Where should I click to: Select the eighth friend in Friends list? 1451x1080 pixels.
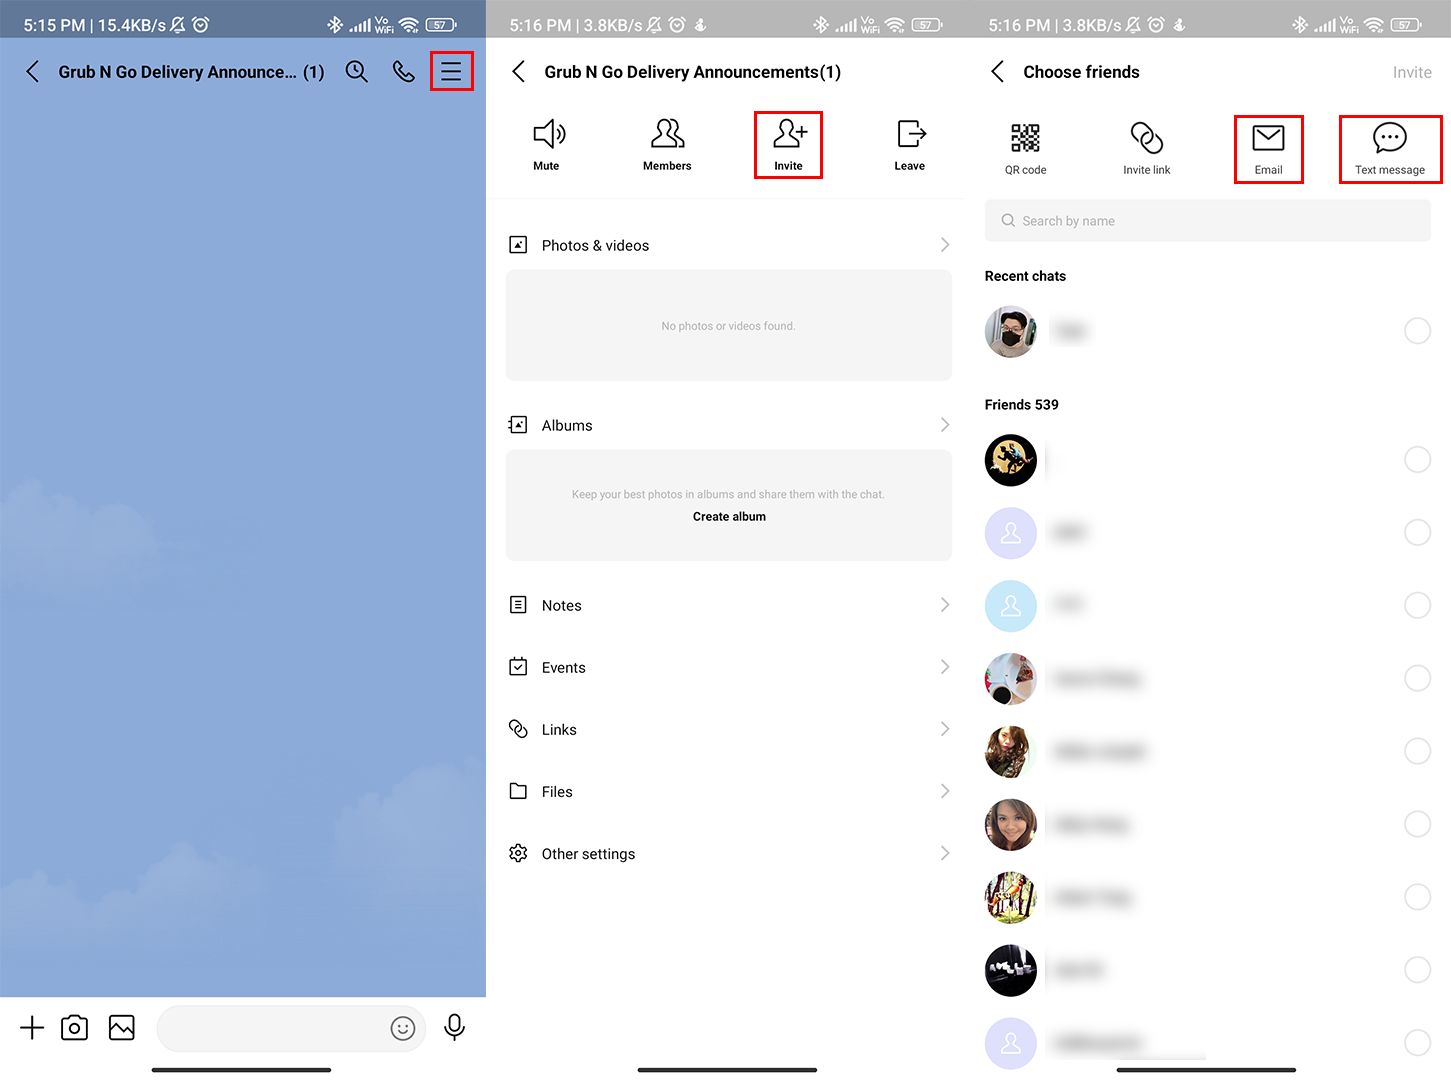tap(1417, 970)
